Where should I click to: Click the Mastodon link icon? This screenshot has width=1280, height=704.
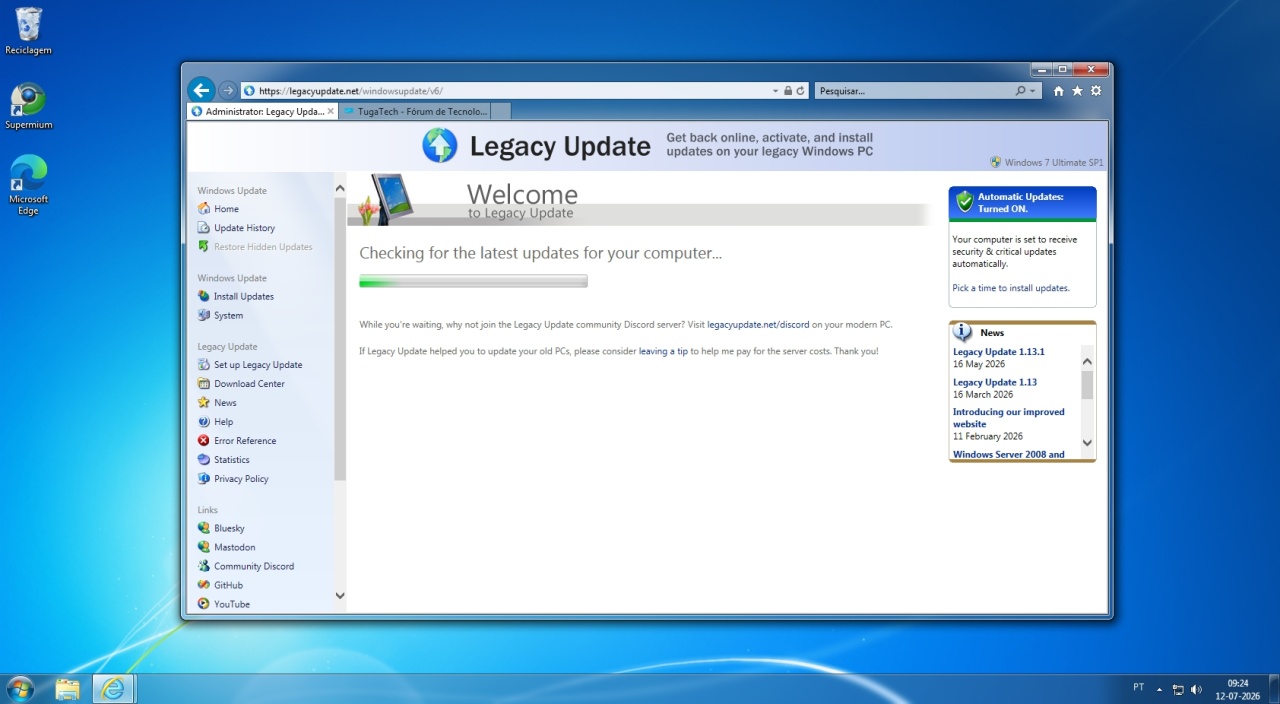coord(204,547)
